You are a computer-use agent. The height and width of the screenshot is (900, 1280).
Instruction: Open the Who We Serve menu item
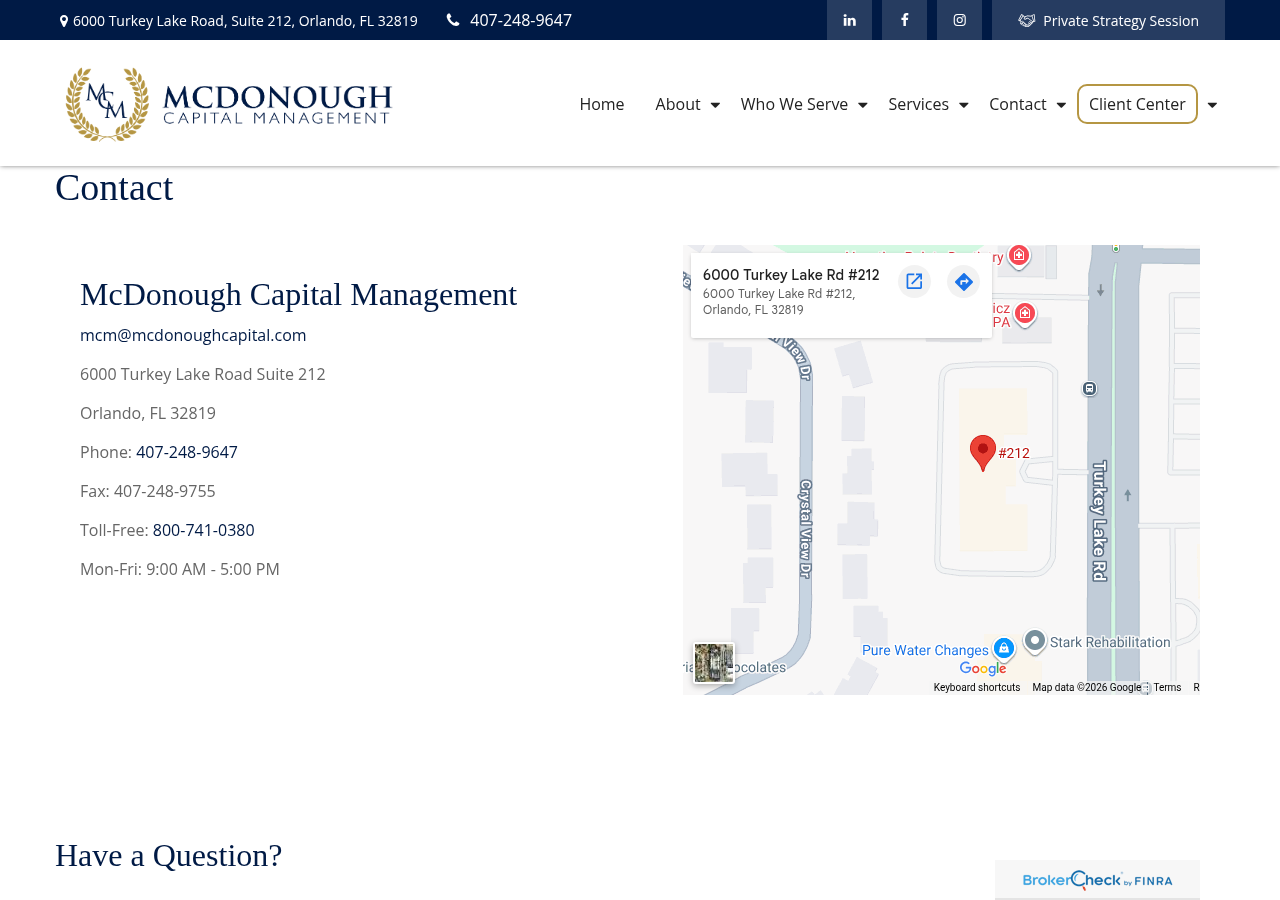pos(794,104)
